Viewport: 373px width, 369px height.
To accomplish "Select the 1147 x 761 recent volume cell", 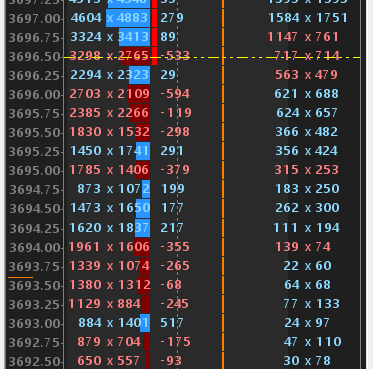I will pos(303,37).
